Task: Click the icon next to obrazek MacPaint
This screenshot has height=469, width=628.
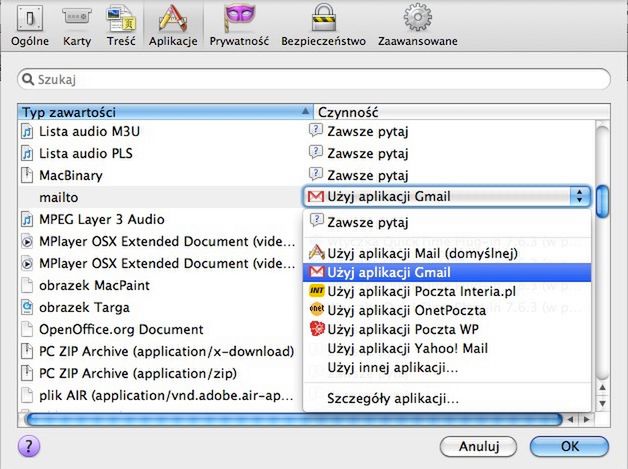Action: pos(27,286)
